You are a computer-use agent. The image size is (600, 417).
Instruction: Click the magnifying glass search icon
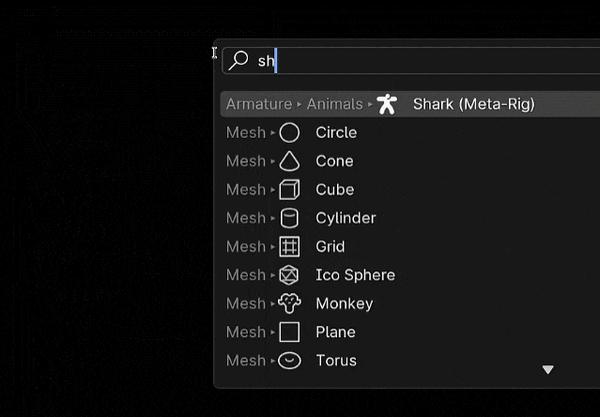[x=239, y=60]
